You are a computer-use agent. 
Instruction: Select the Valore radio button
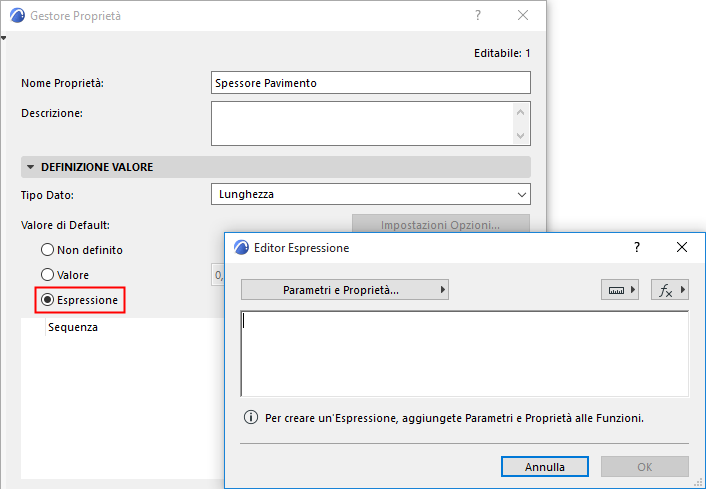[47, 274]
